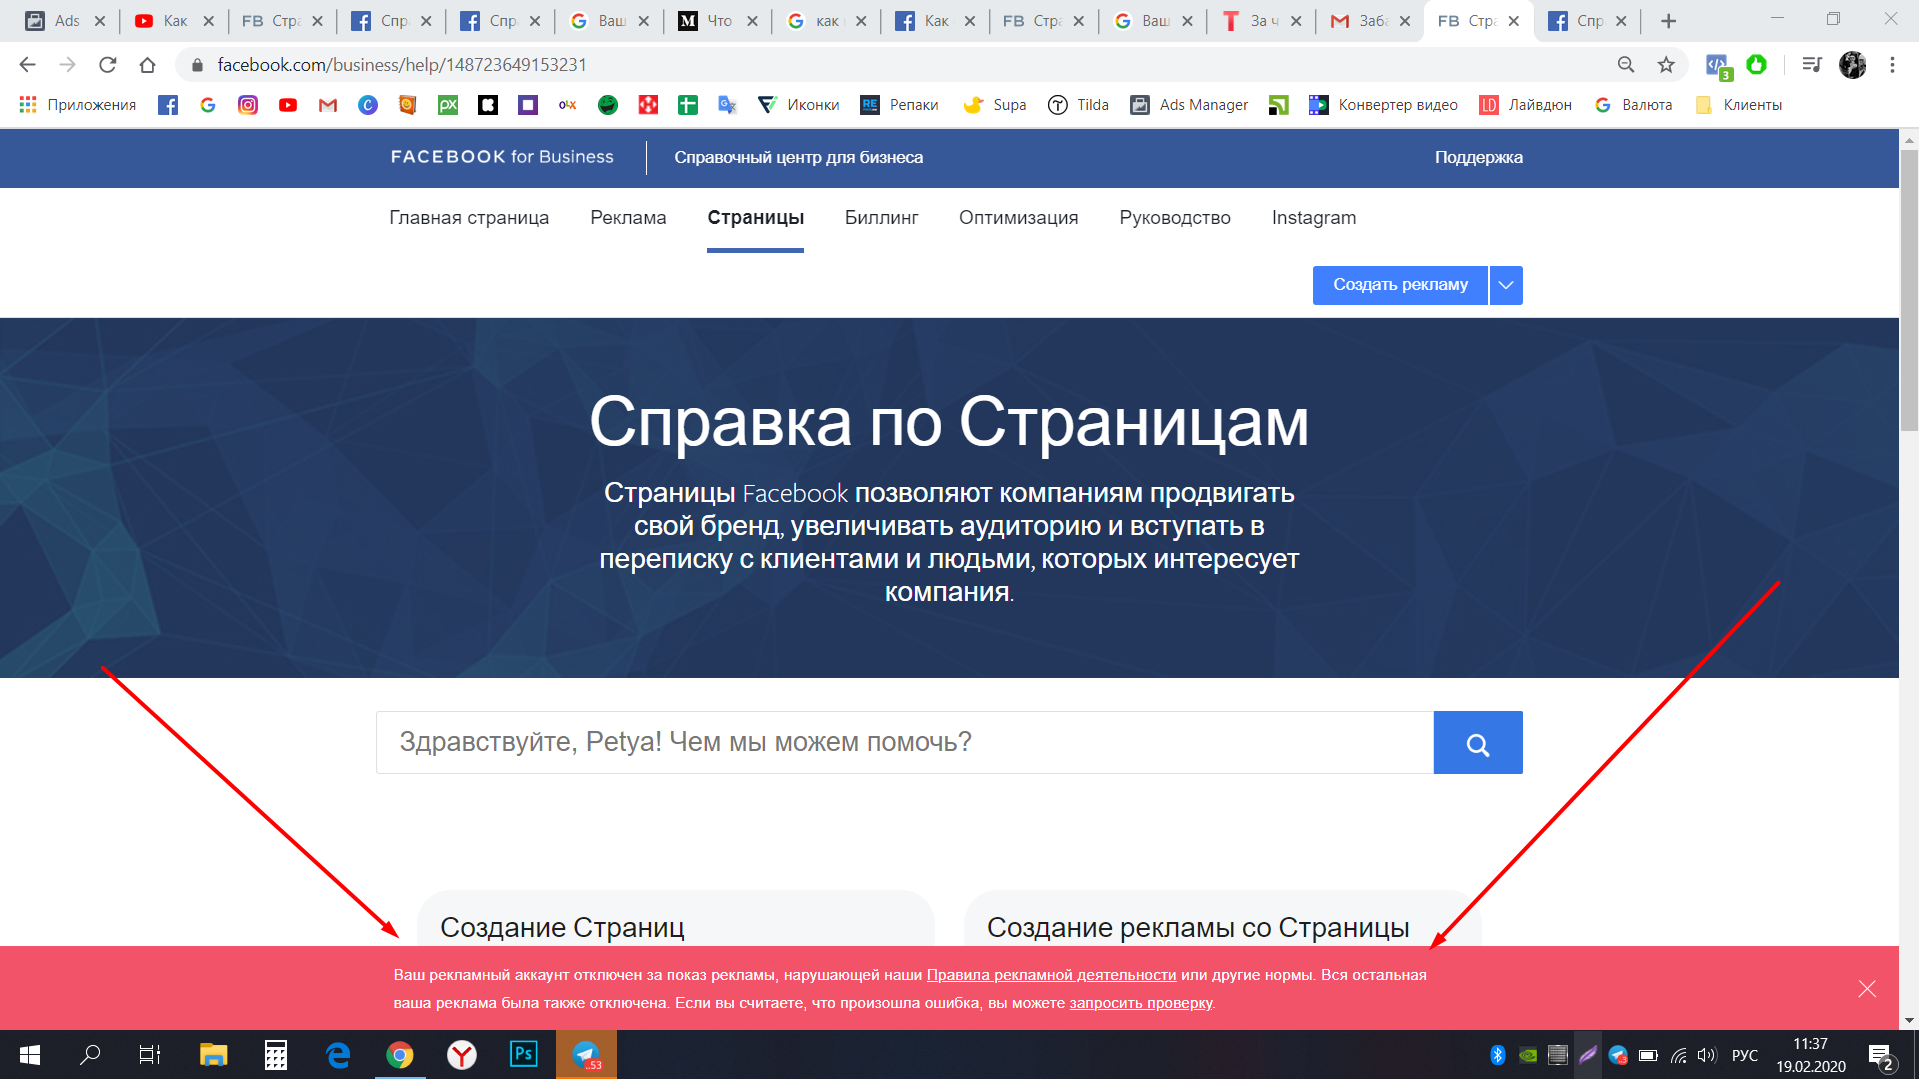Open the blue Canva bookmark icon
Image resolution: width=1919 pixels, height=1079 pixels.
[x=368, y=105]
